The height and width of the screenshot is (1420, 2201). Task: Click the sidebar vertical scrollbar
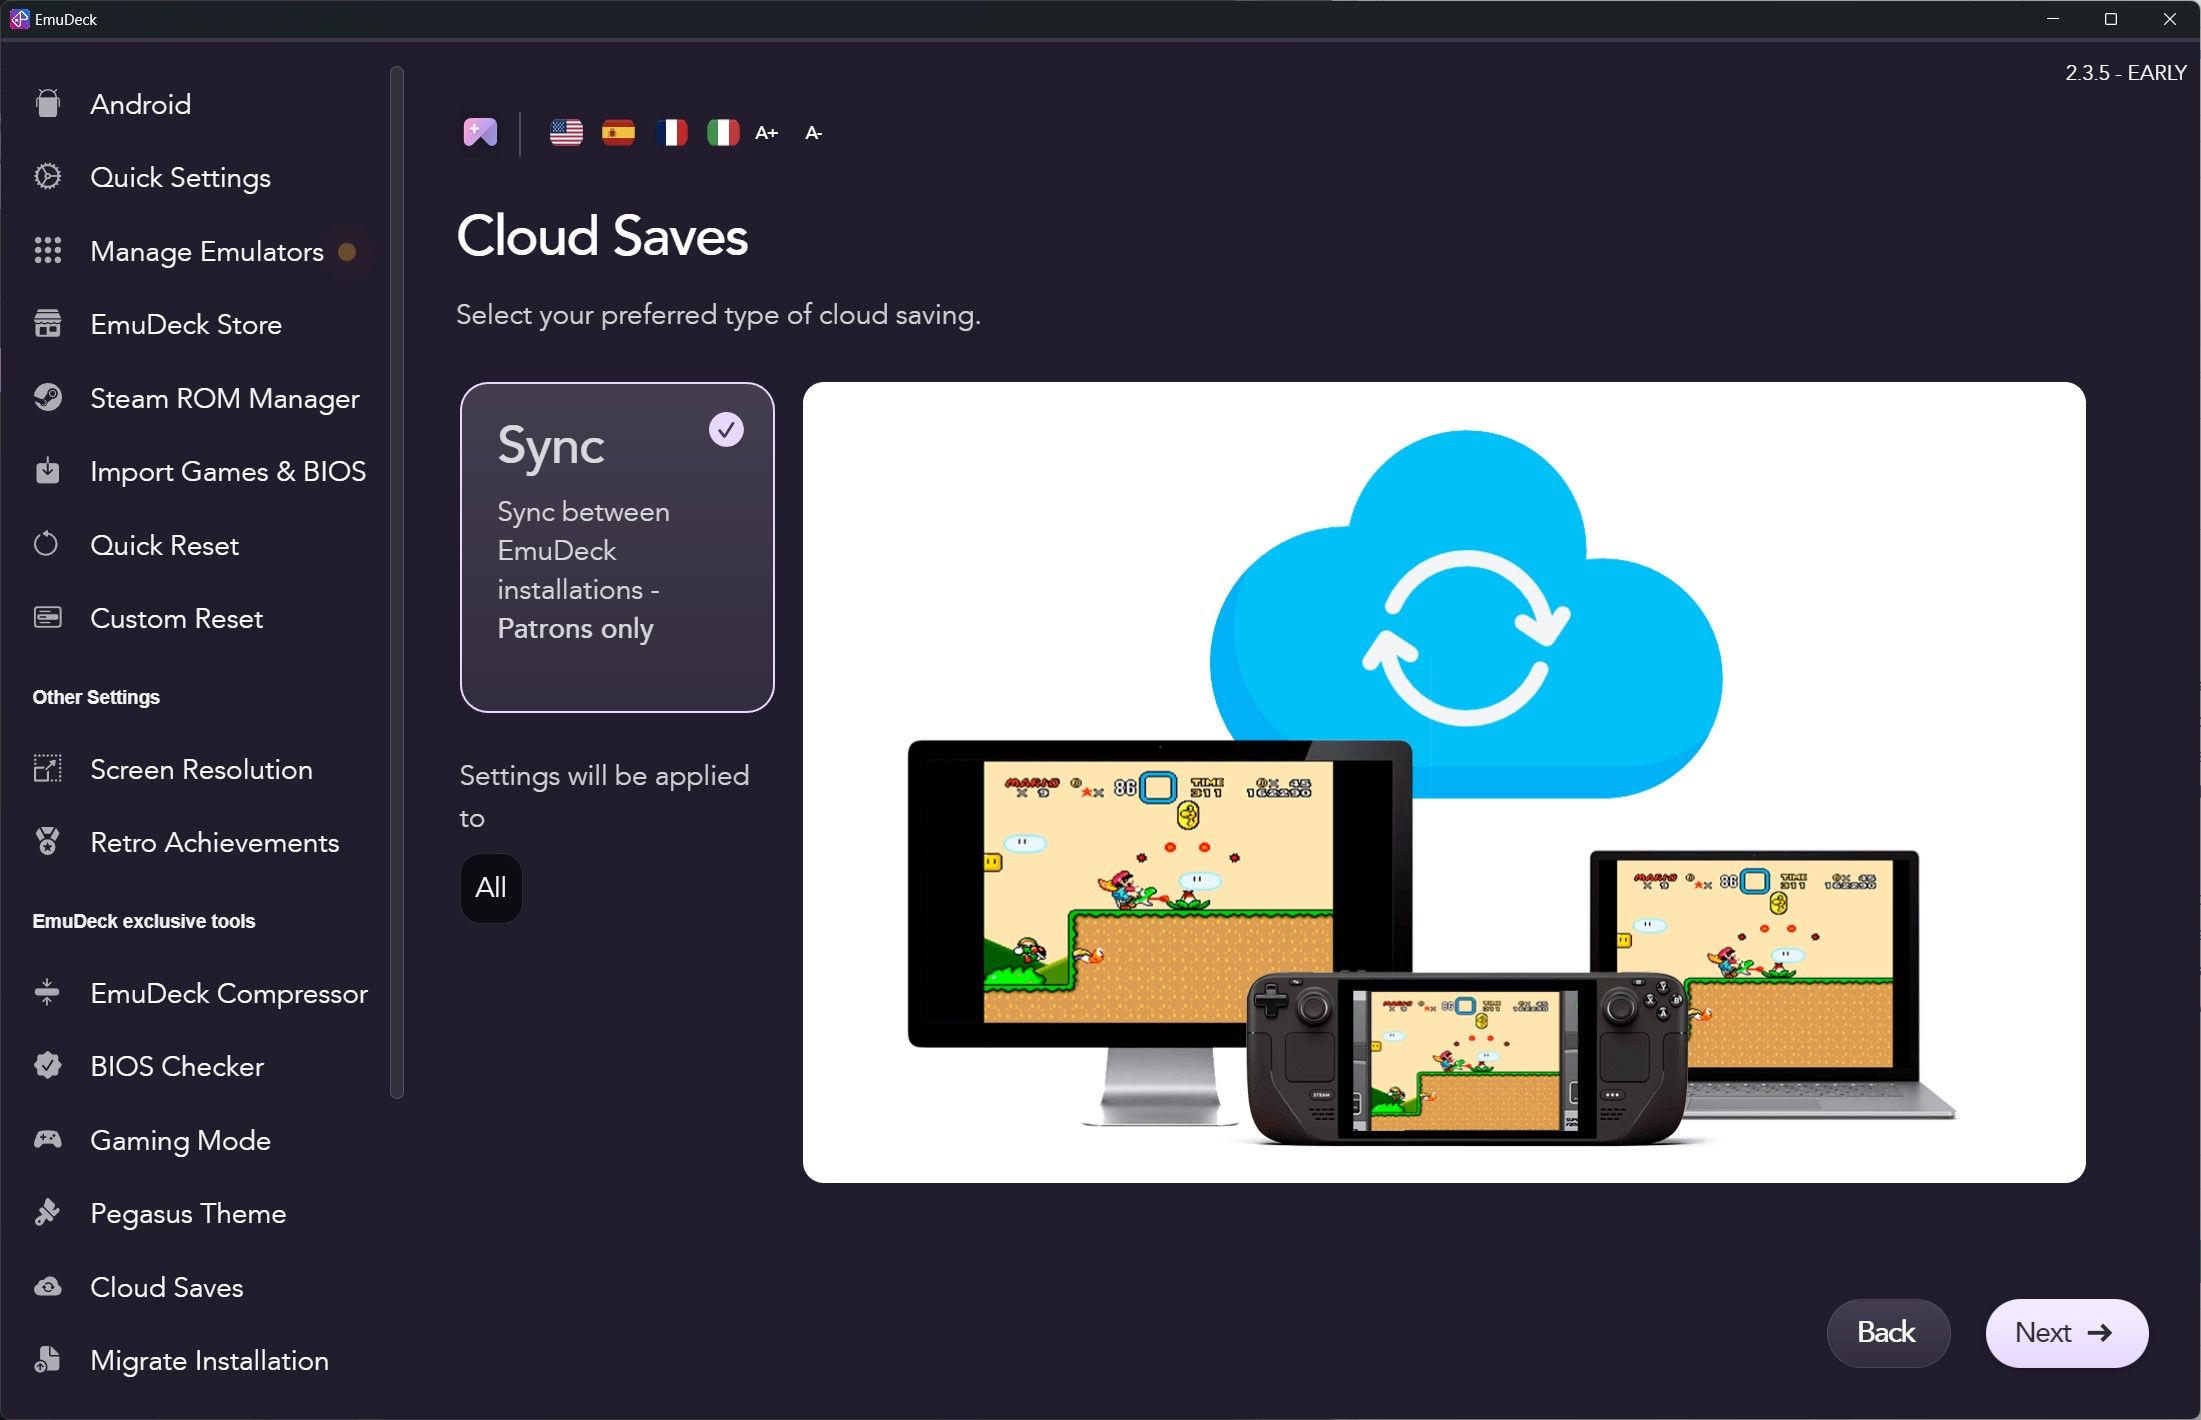(x=397, y=582)
